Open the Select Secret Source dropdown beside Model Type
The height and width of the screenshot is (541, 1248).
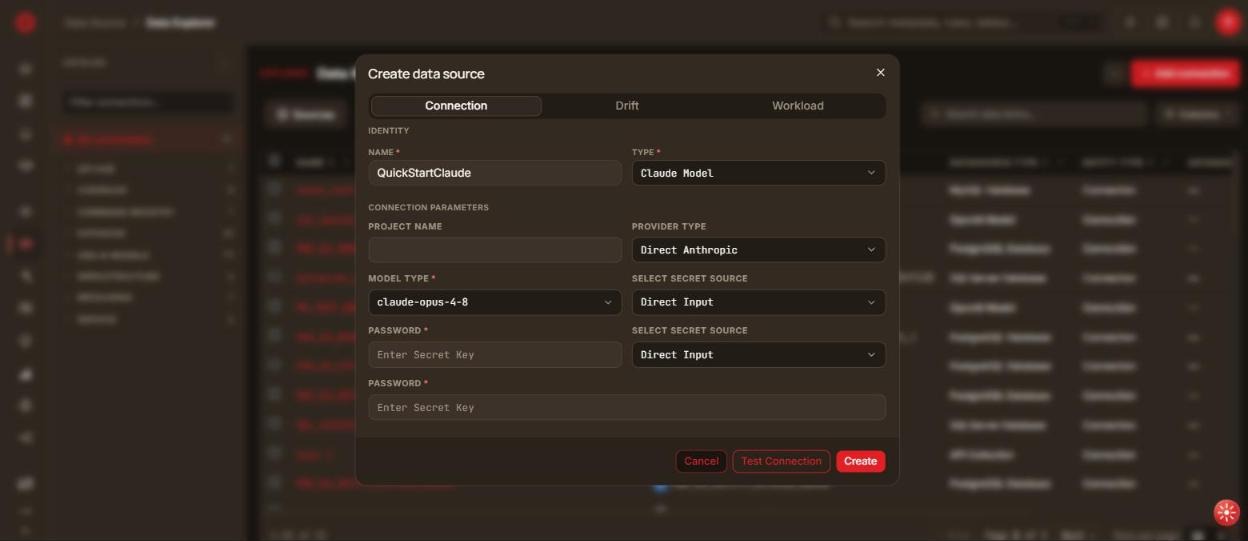click(x=758, y=302)
